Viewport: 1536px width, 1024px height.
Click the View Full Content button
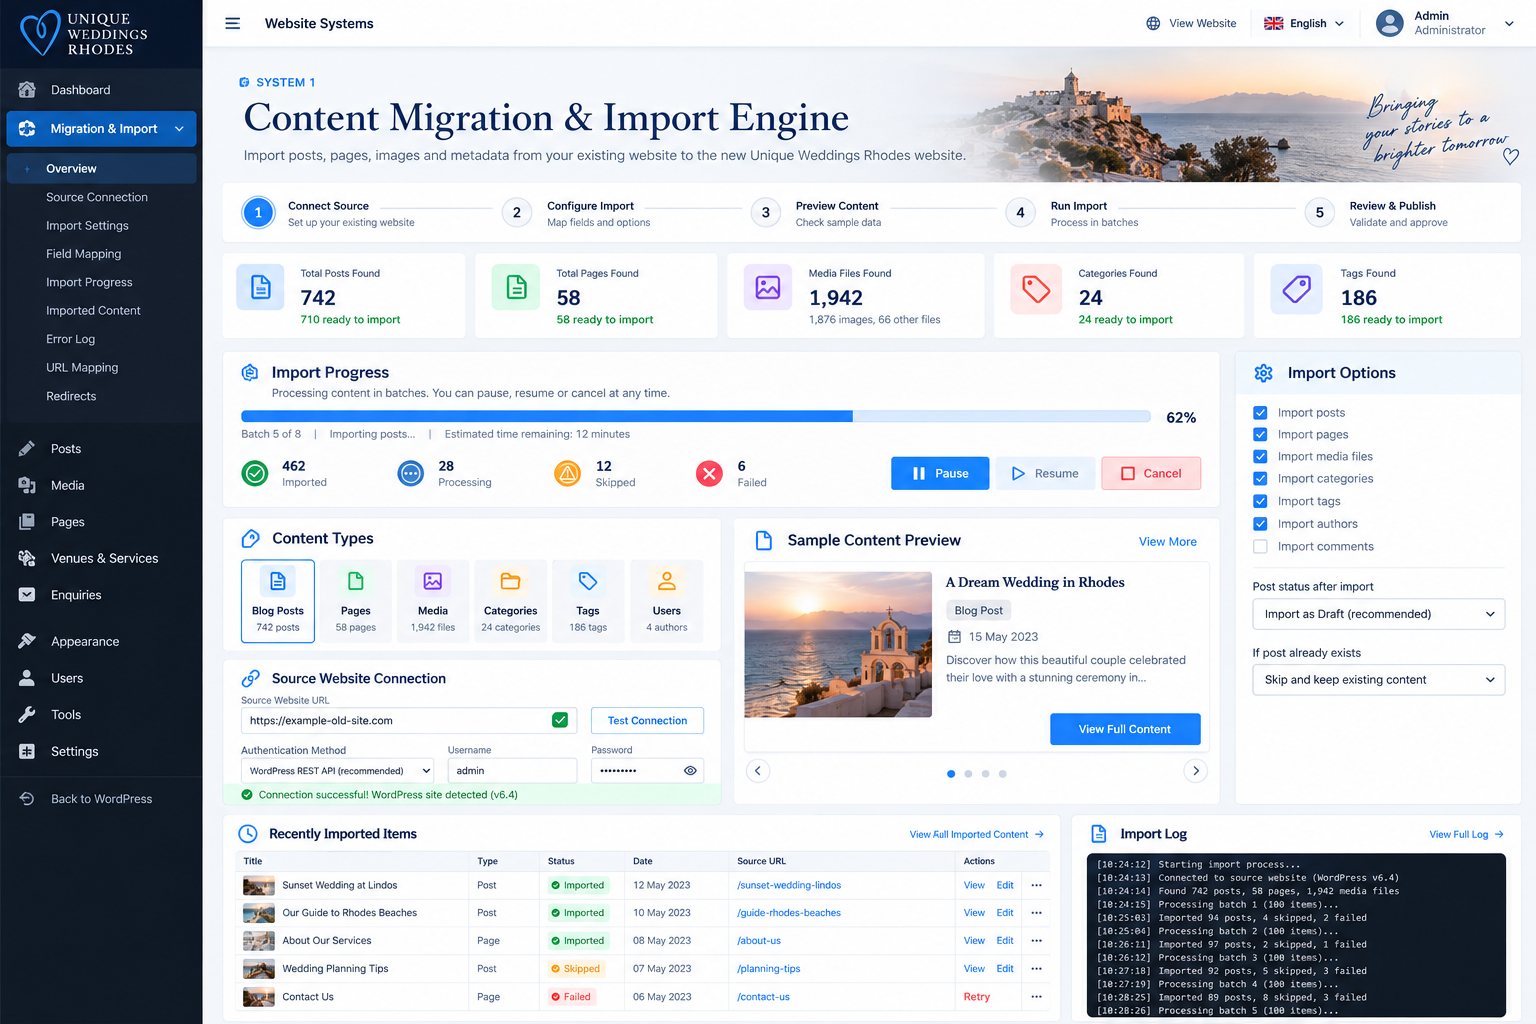point(1125,729)
